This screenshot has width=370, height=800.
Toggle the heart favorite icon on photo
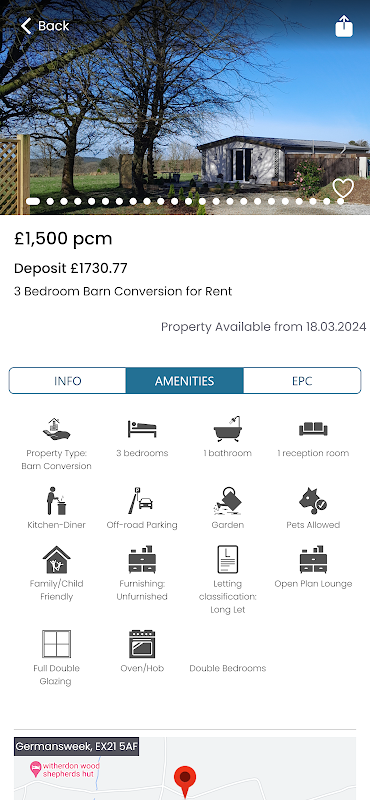(x=343, y=188)
